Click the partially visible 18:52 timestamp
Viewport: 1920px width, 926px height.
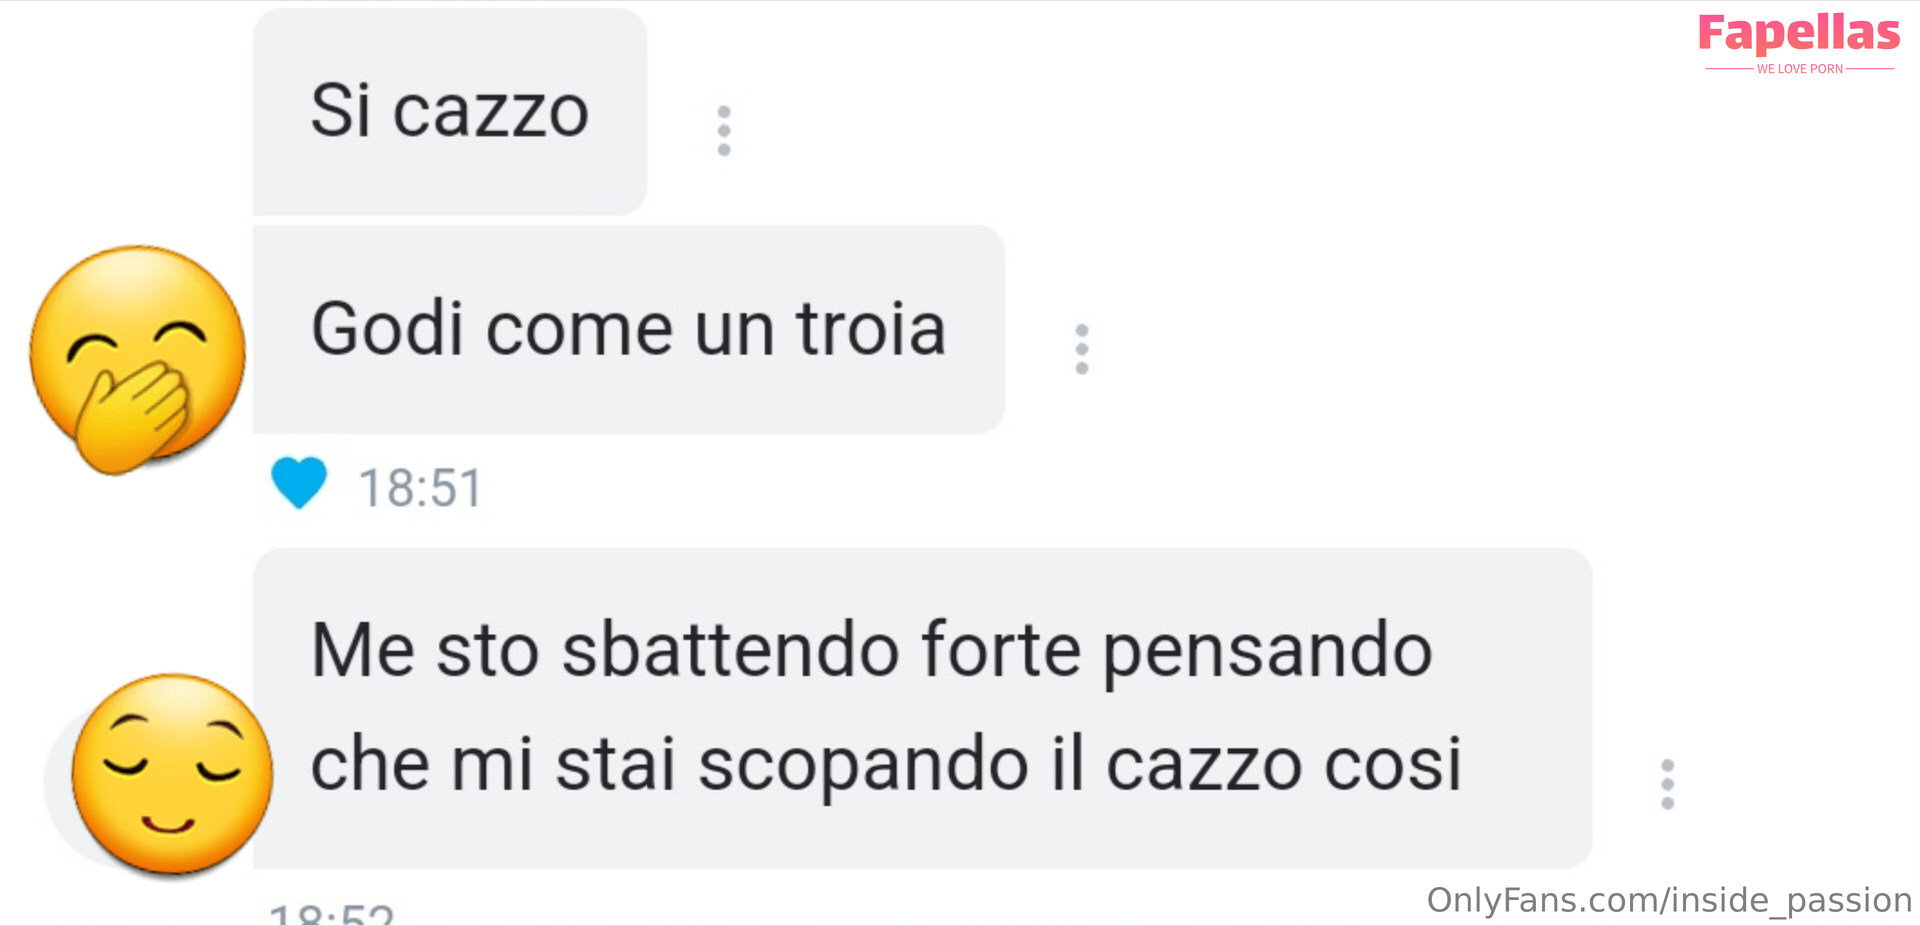coord(331,914)
